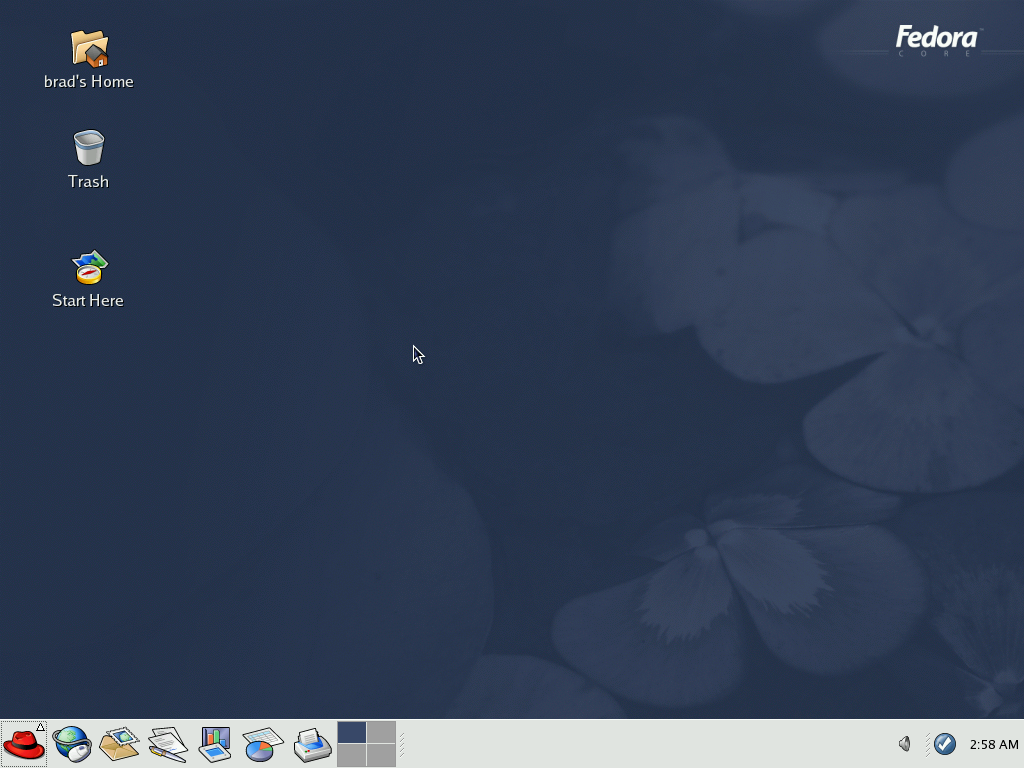Open the email client envelope icon

[120, 744]
